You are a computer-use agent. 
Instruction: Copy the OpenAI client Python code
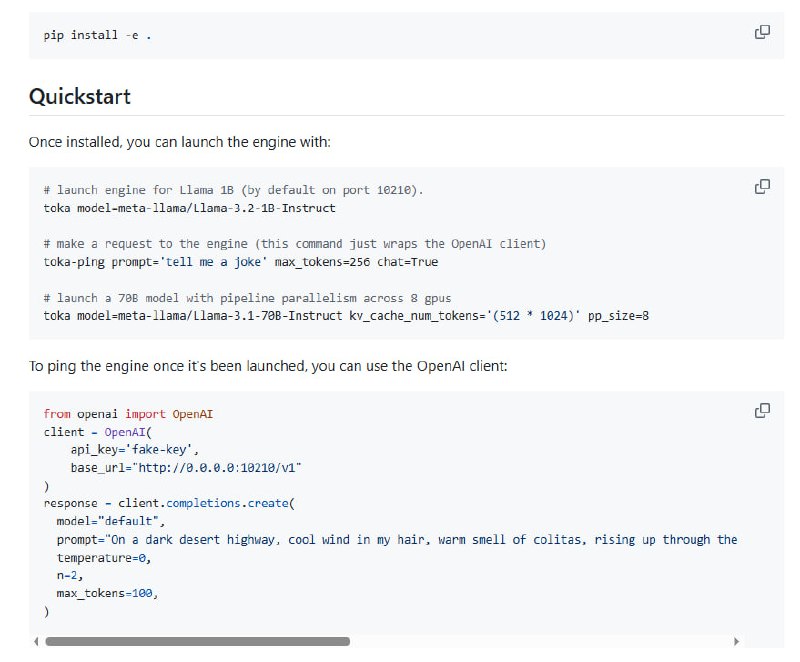pos(762,410)
